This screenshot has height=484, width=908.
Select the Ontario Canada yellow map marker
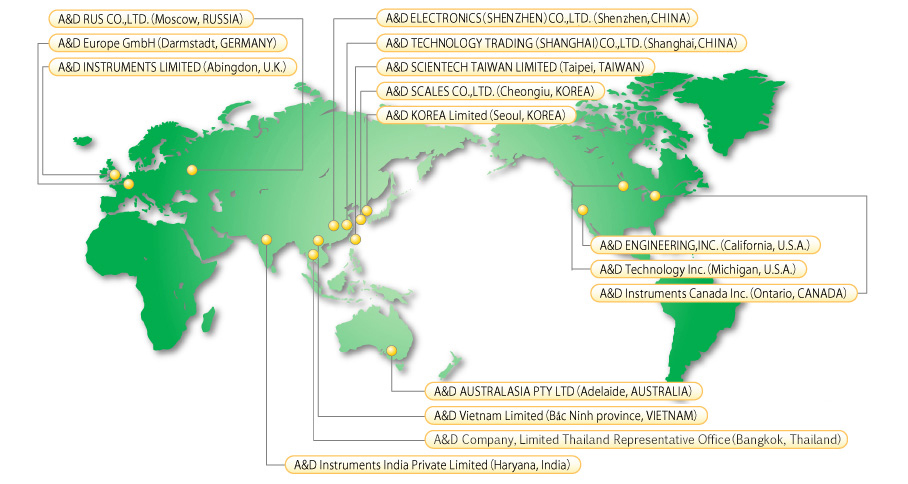coord(655,196)
